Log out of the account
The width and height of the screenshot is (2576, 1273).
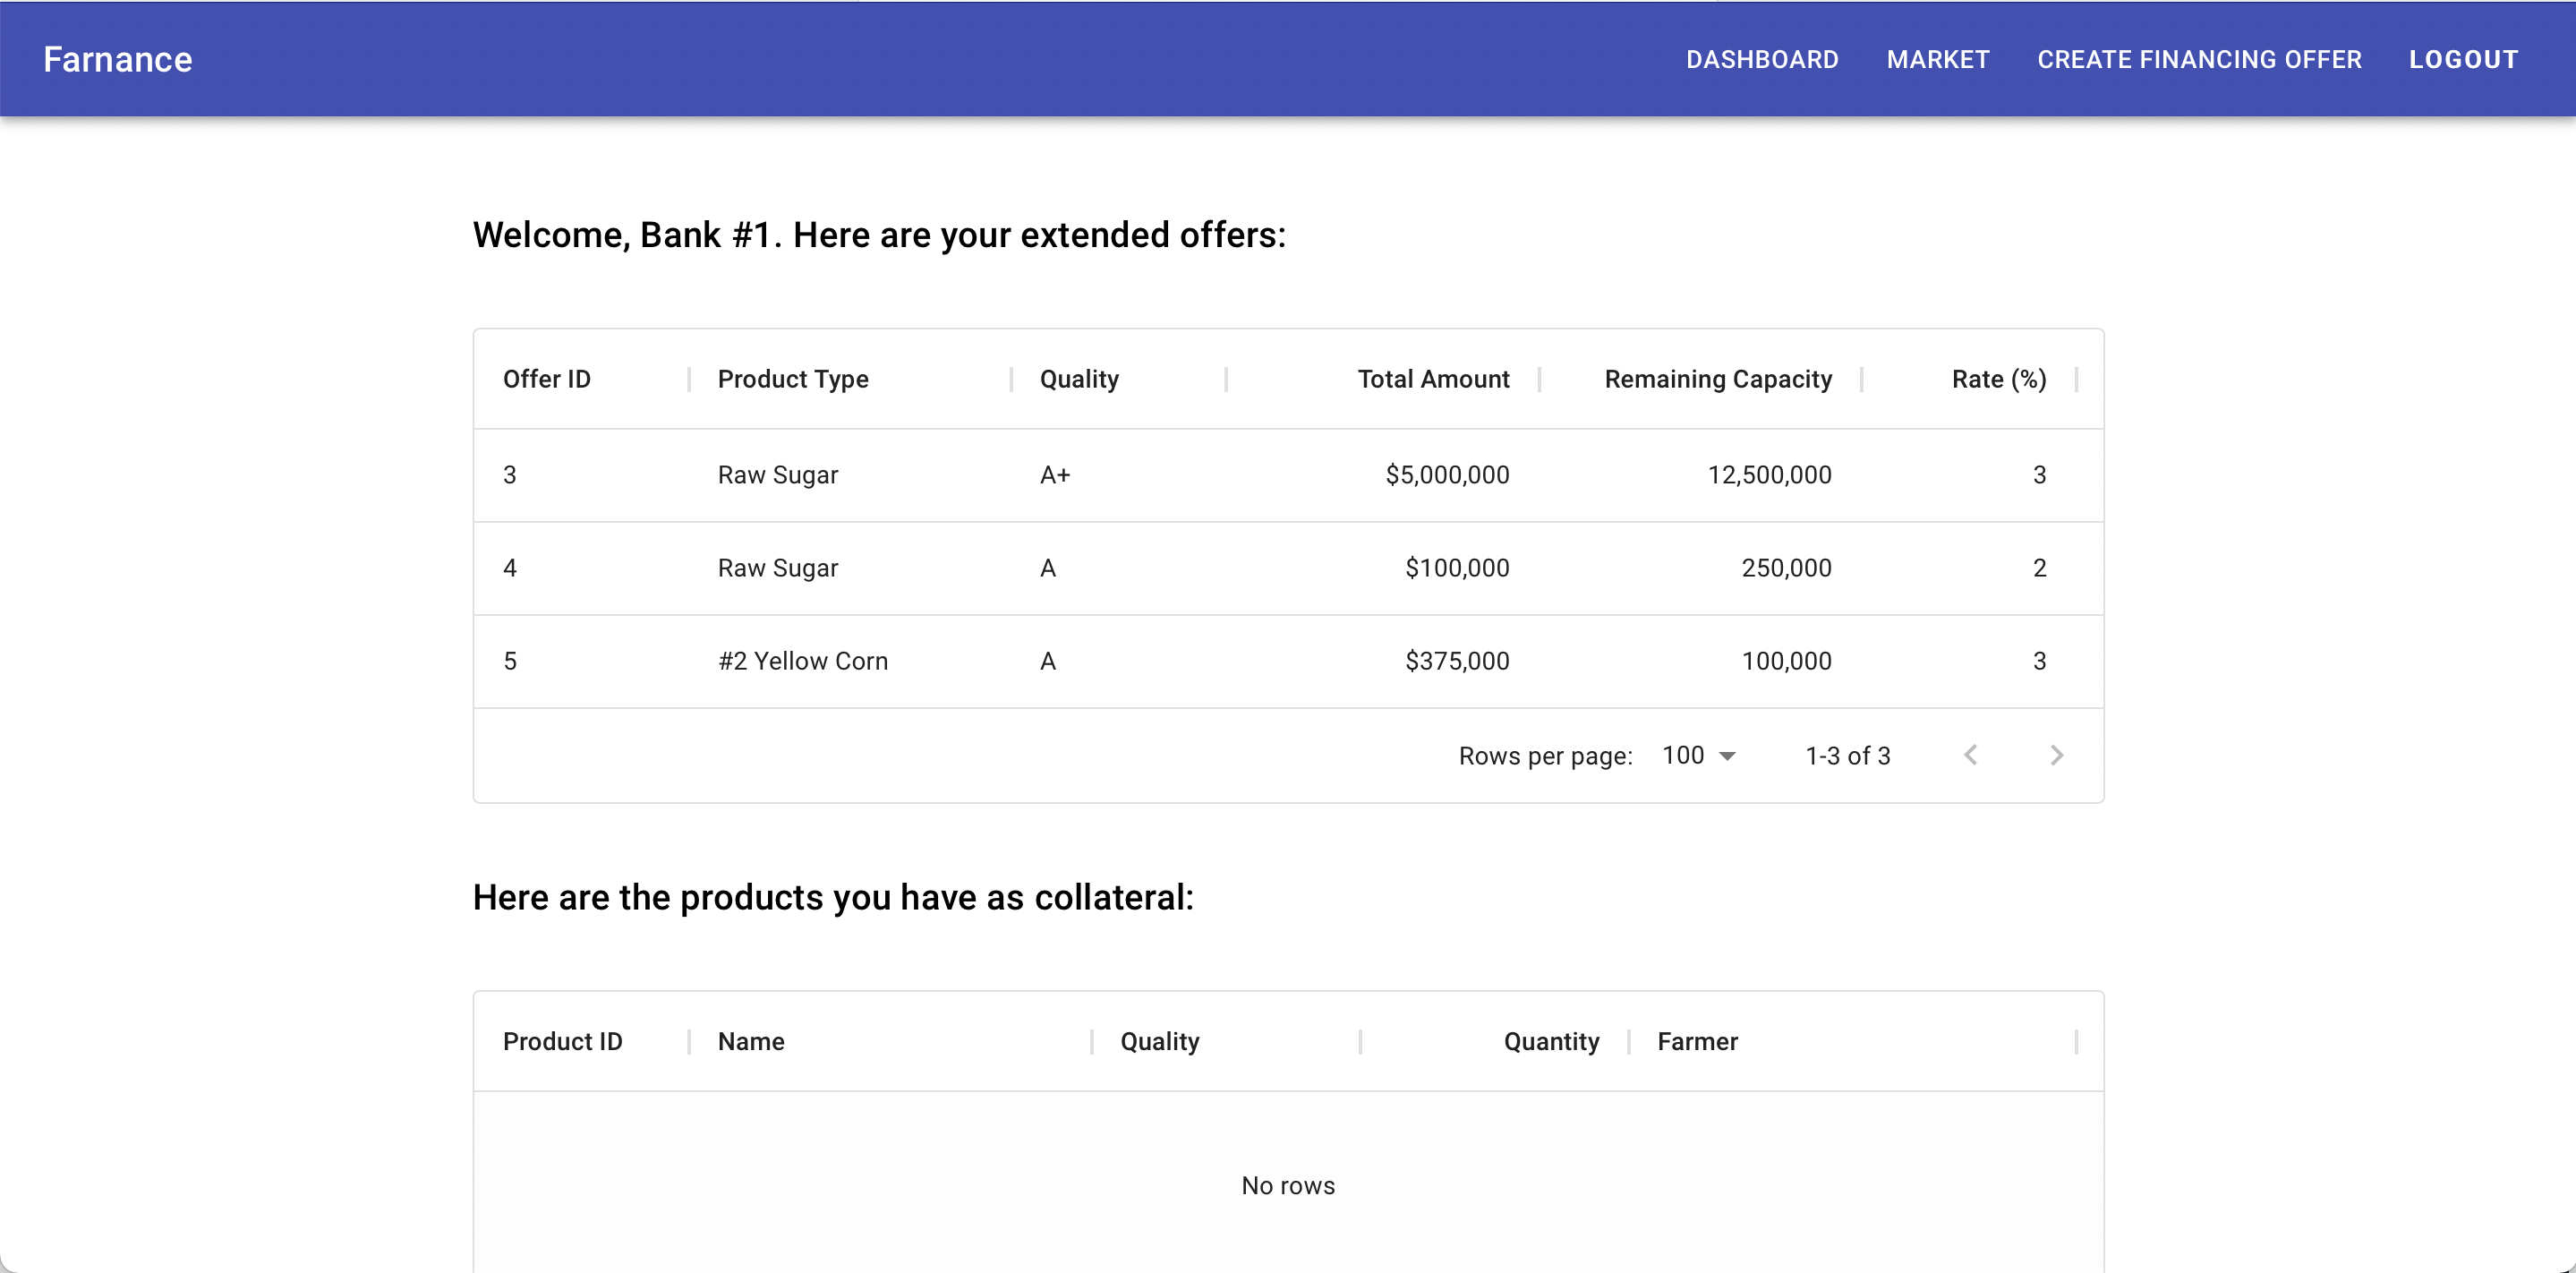(2463, 59)
